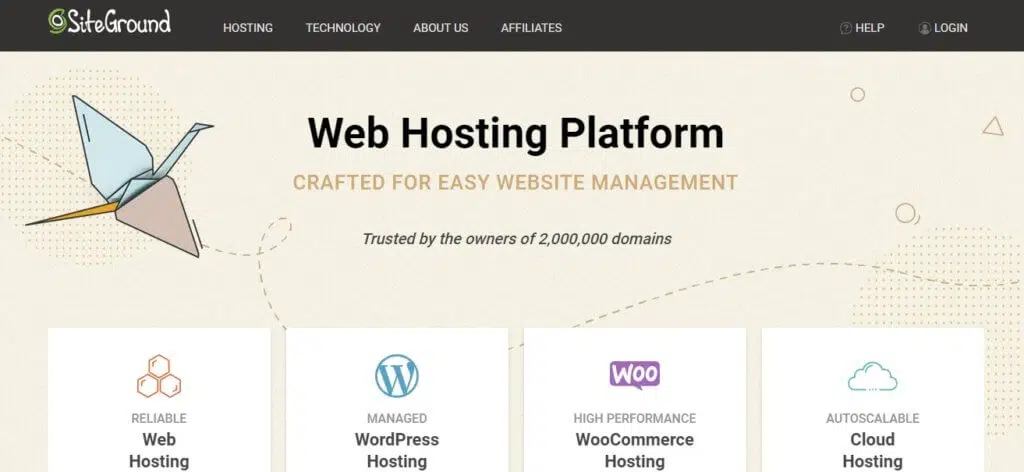This screenshot has width=1024, height=472.
Task: Click the SiteGround logo
Action: [x=110, y=22]
